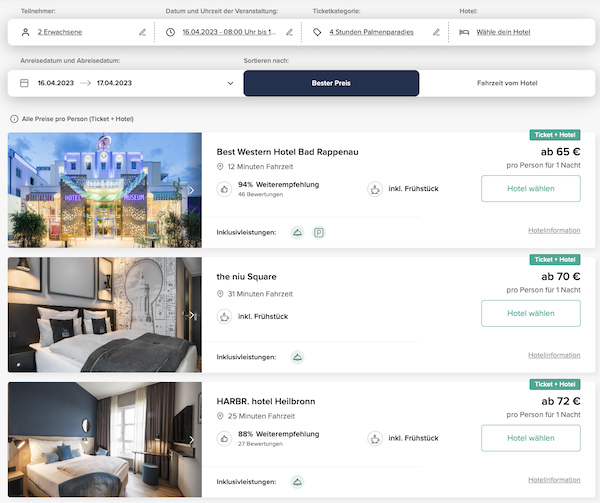Viewport: 600px width, 503px height.
Task: Choose HARBR. hotel Heilbronn via Hotel wählen
Action: [531, 438]
